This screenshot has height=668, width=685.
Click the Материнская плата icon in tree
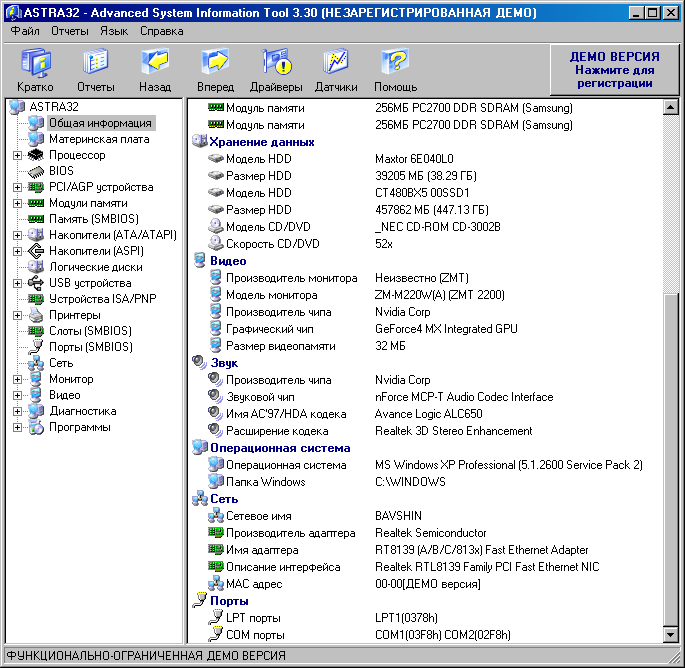(x=36, y=139)
